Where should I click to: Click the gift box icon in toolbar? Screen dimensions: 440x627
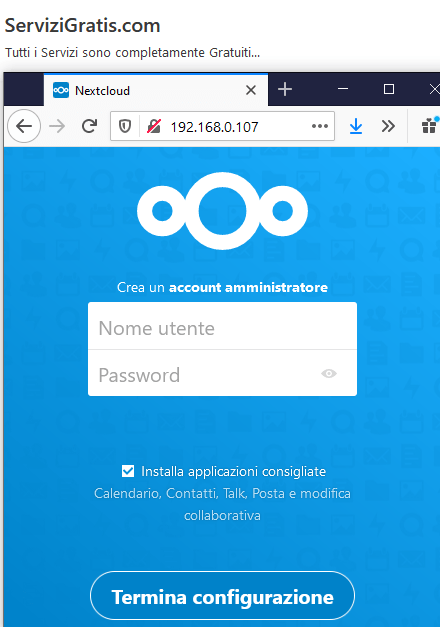point(430,126)
